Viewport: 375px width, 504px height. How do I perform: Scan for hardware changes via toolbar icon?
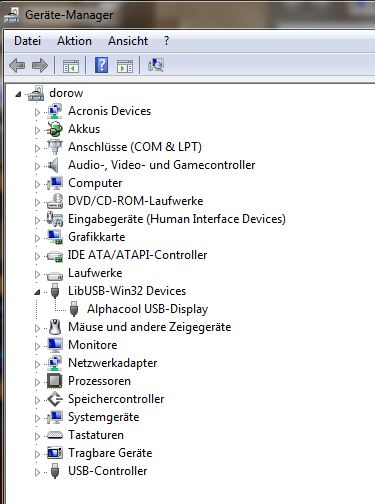[156, 65]
